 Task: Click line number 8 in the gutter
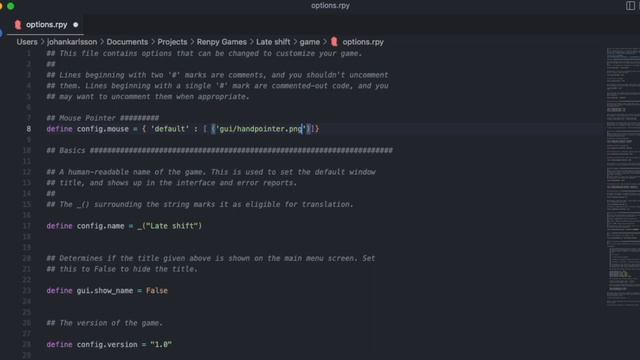(29, 129)
